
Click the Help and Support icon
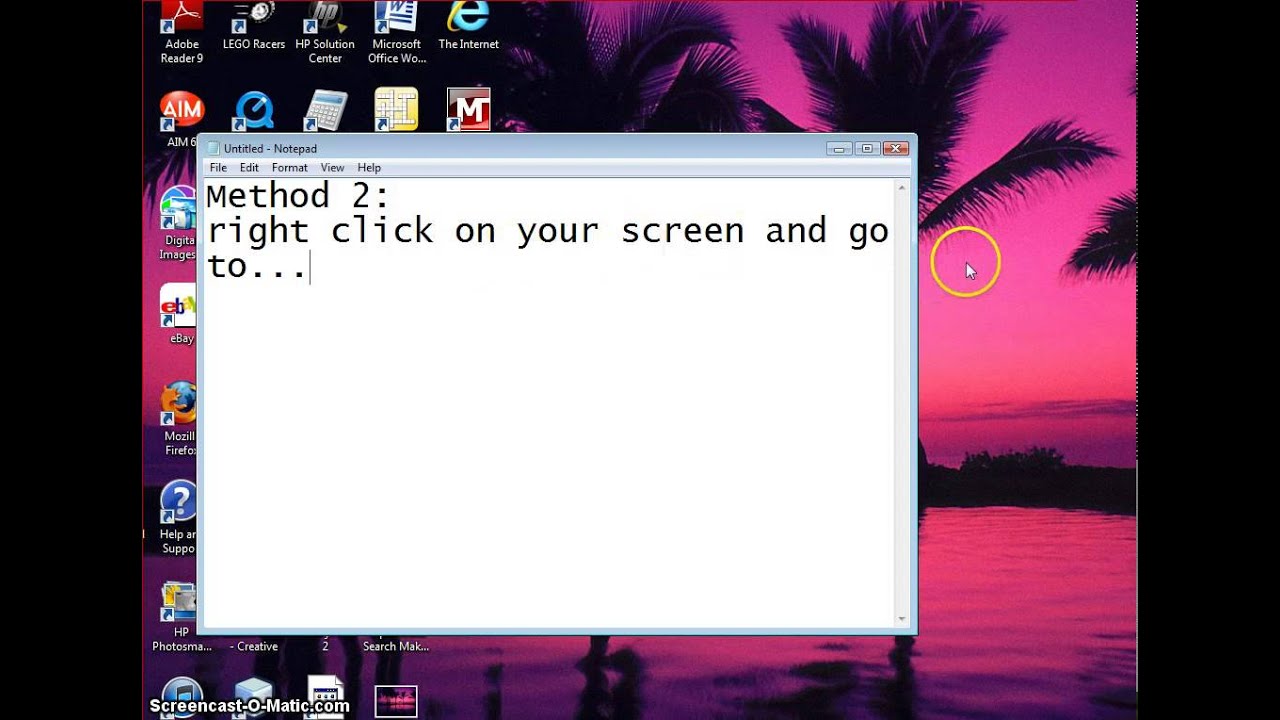coord(179,517)
